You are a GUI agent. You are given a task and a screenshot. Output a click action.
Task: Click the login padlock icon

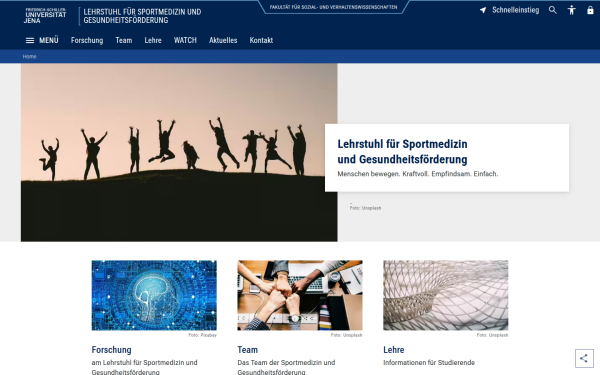pyautogui.click(x=590, y=10)
